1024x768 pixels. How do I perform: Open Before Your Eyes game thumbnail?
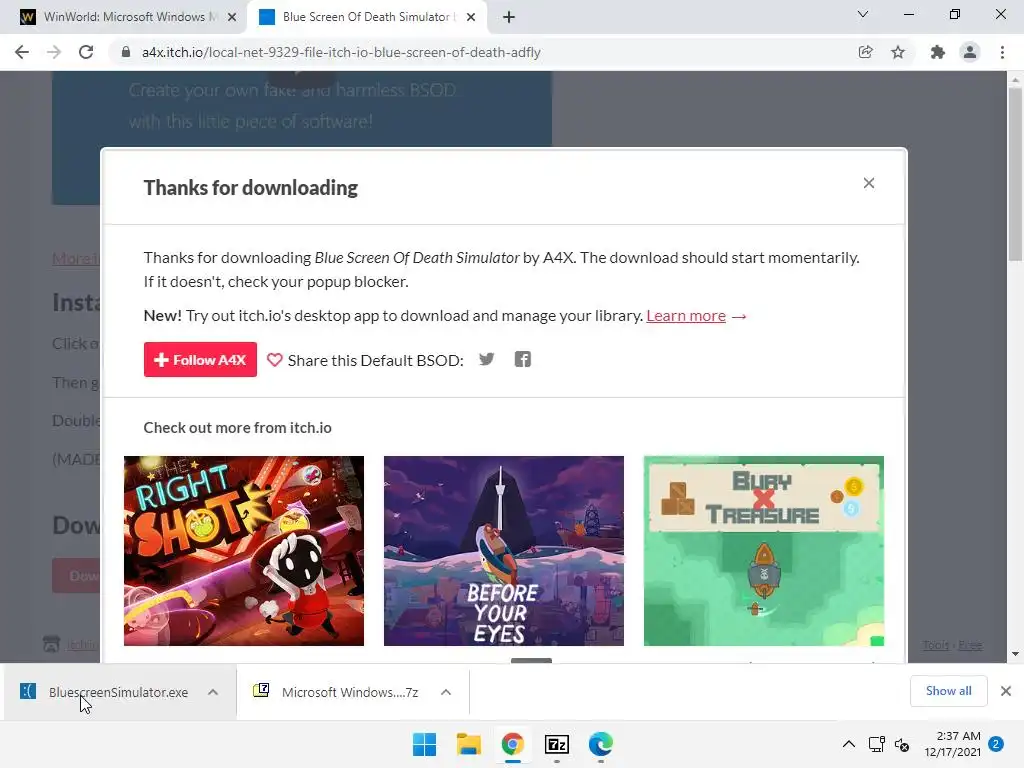(504, 551)
